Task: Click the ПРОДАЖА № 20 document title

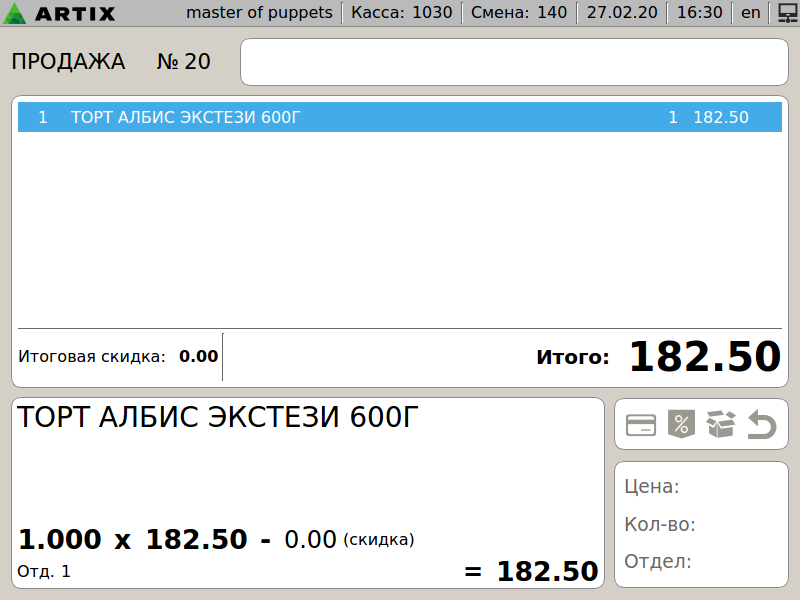Action: coord(111,62)
